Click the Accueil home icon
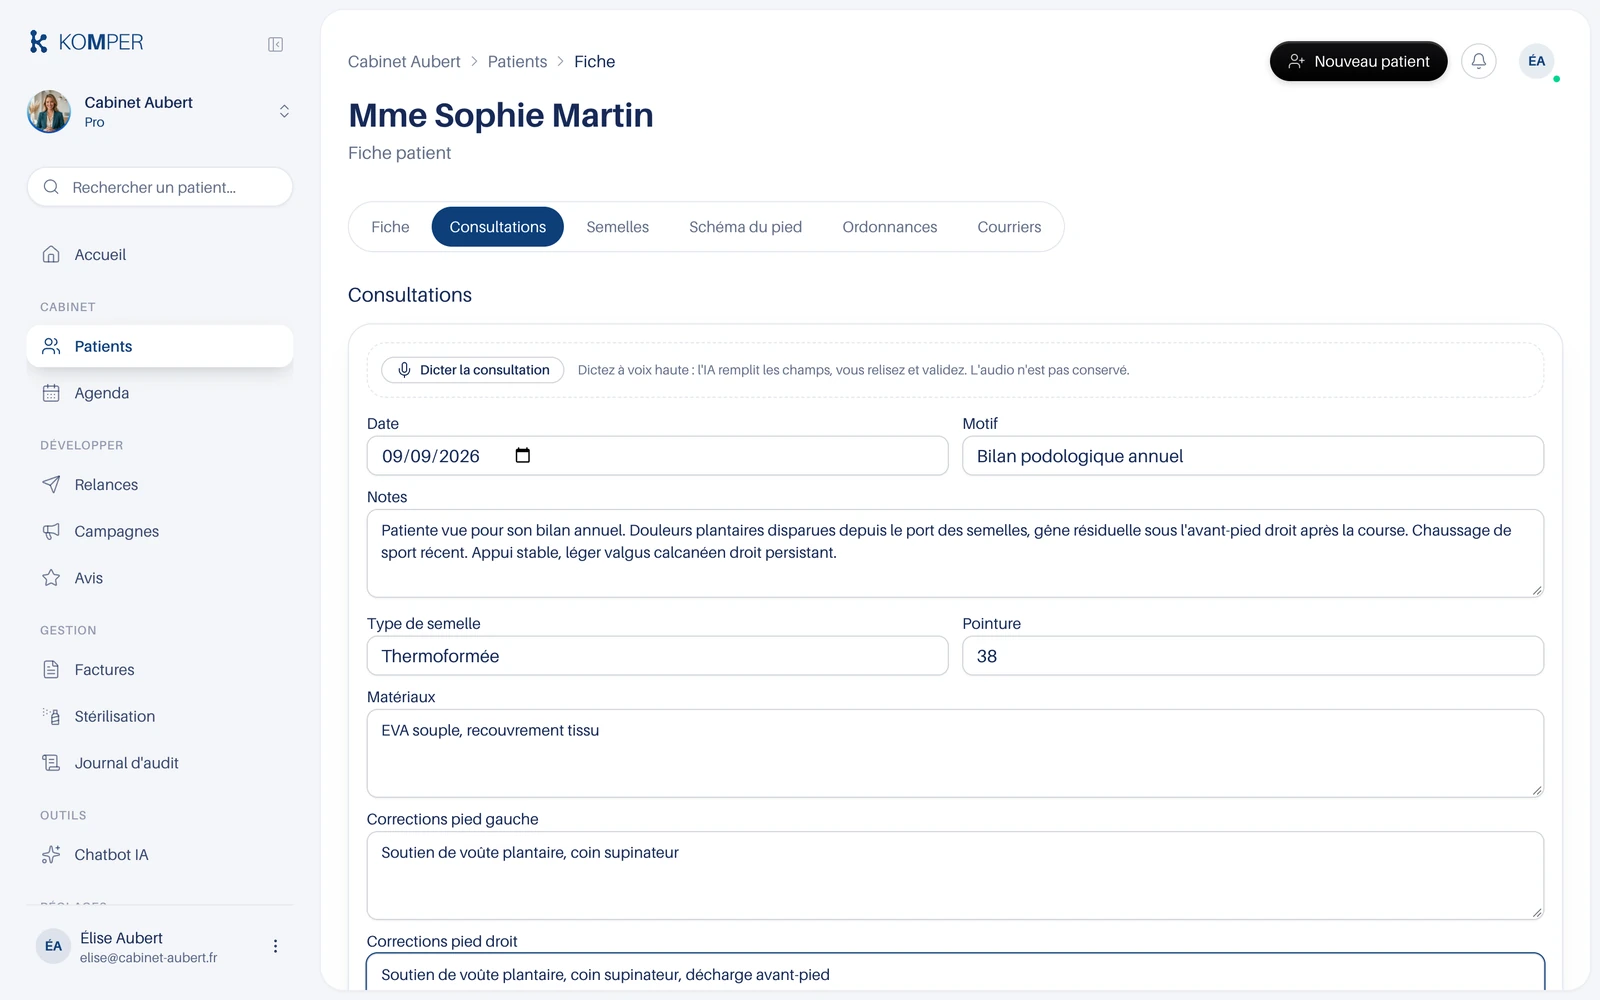1600x1000 pixels. (x=51, y=254)
